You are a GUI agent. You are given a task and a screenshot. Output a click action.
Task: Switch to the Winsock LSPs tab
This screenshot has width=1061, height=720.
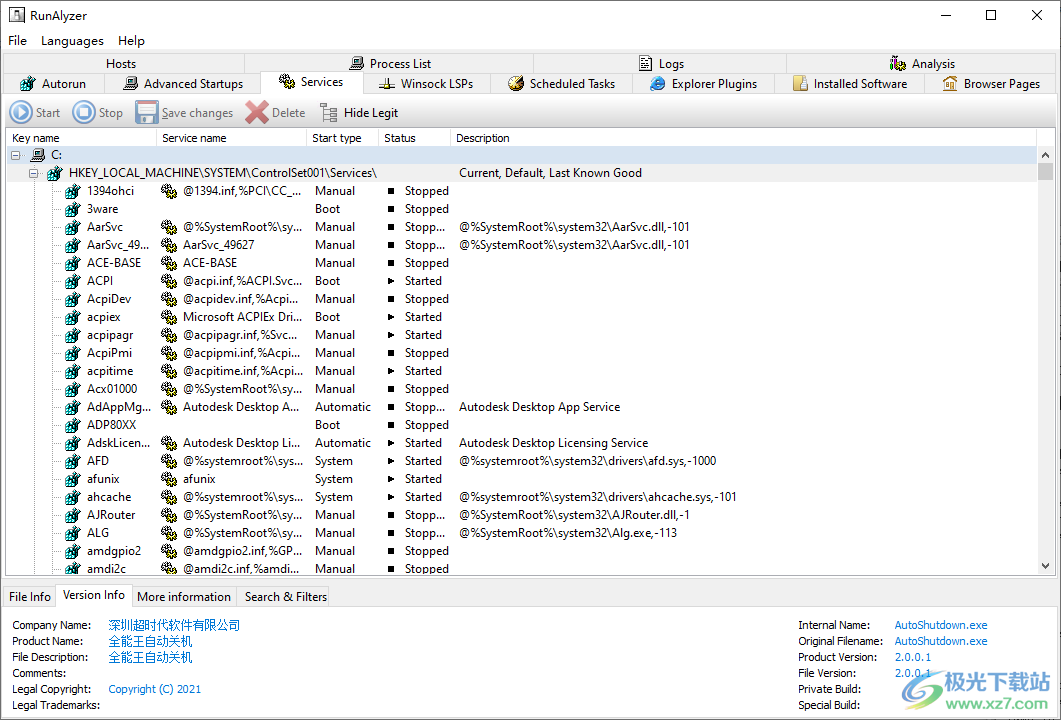click(x=426, y=84)
